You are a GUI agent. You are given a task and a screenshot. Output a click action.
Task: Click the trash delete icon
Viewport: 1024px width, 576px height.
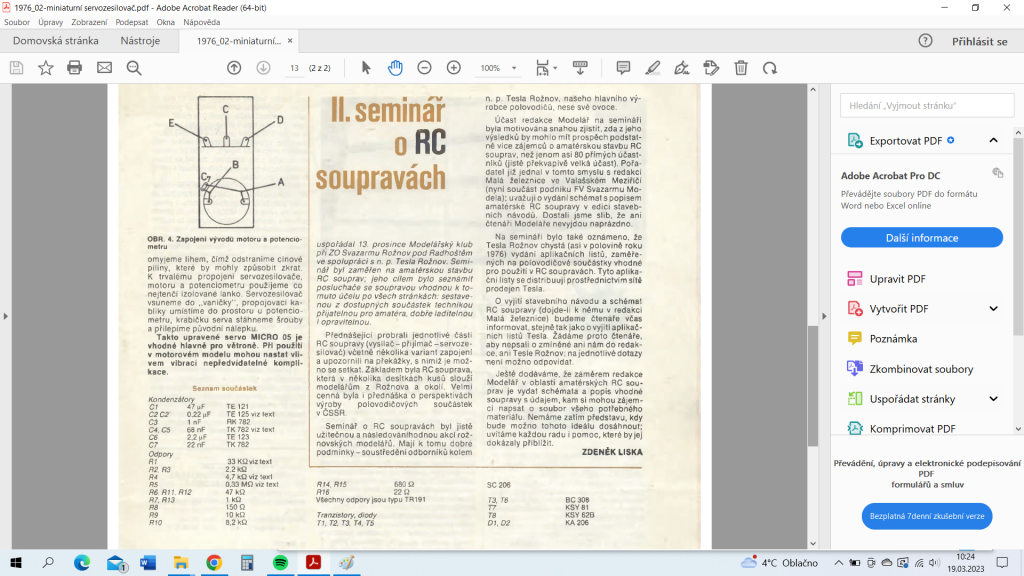pos(741,68)
